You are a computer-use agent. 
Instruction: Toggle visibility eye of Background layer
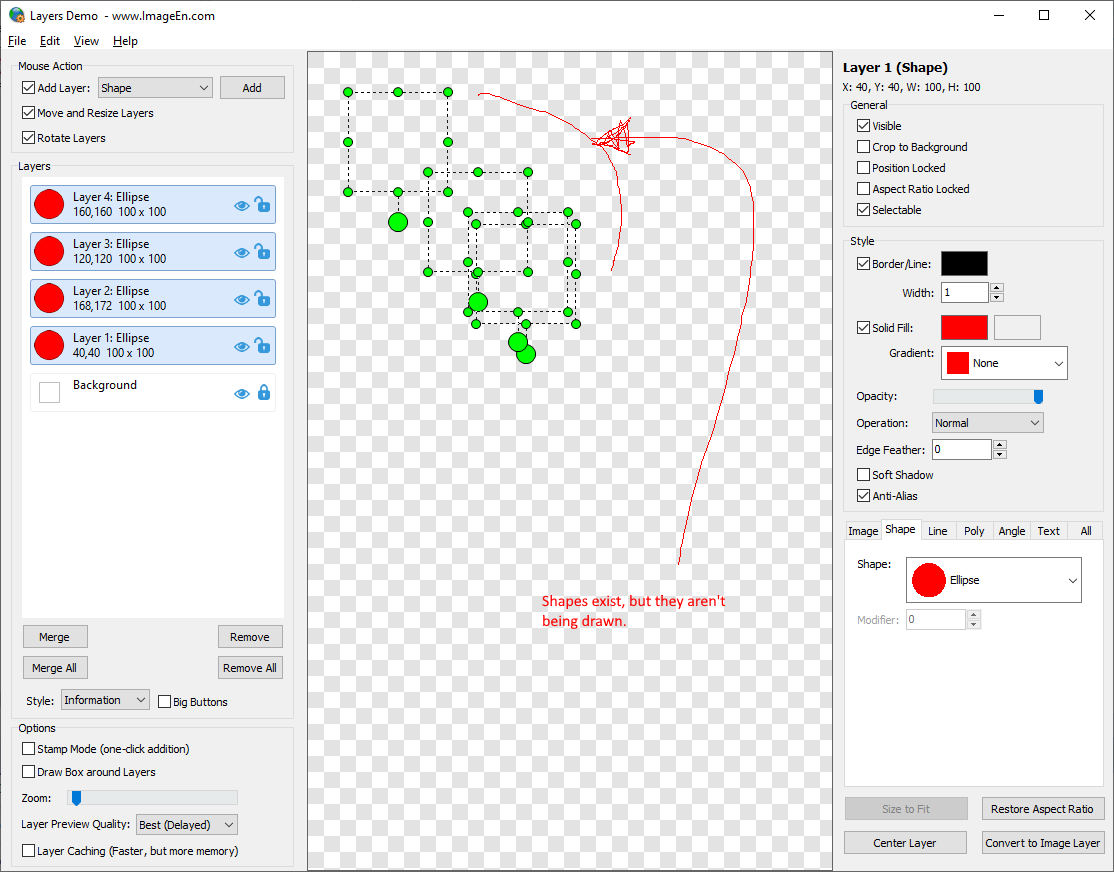click(242, 393)
